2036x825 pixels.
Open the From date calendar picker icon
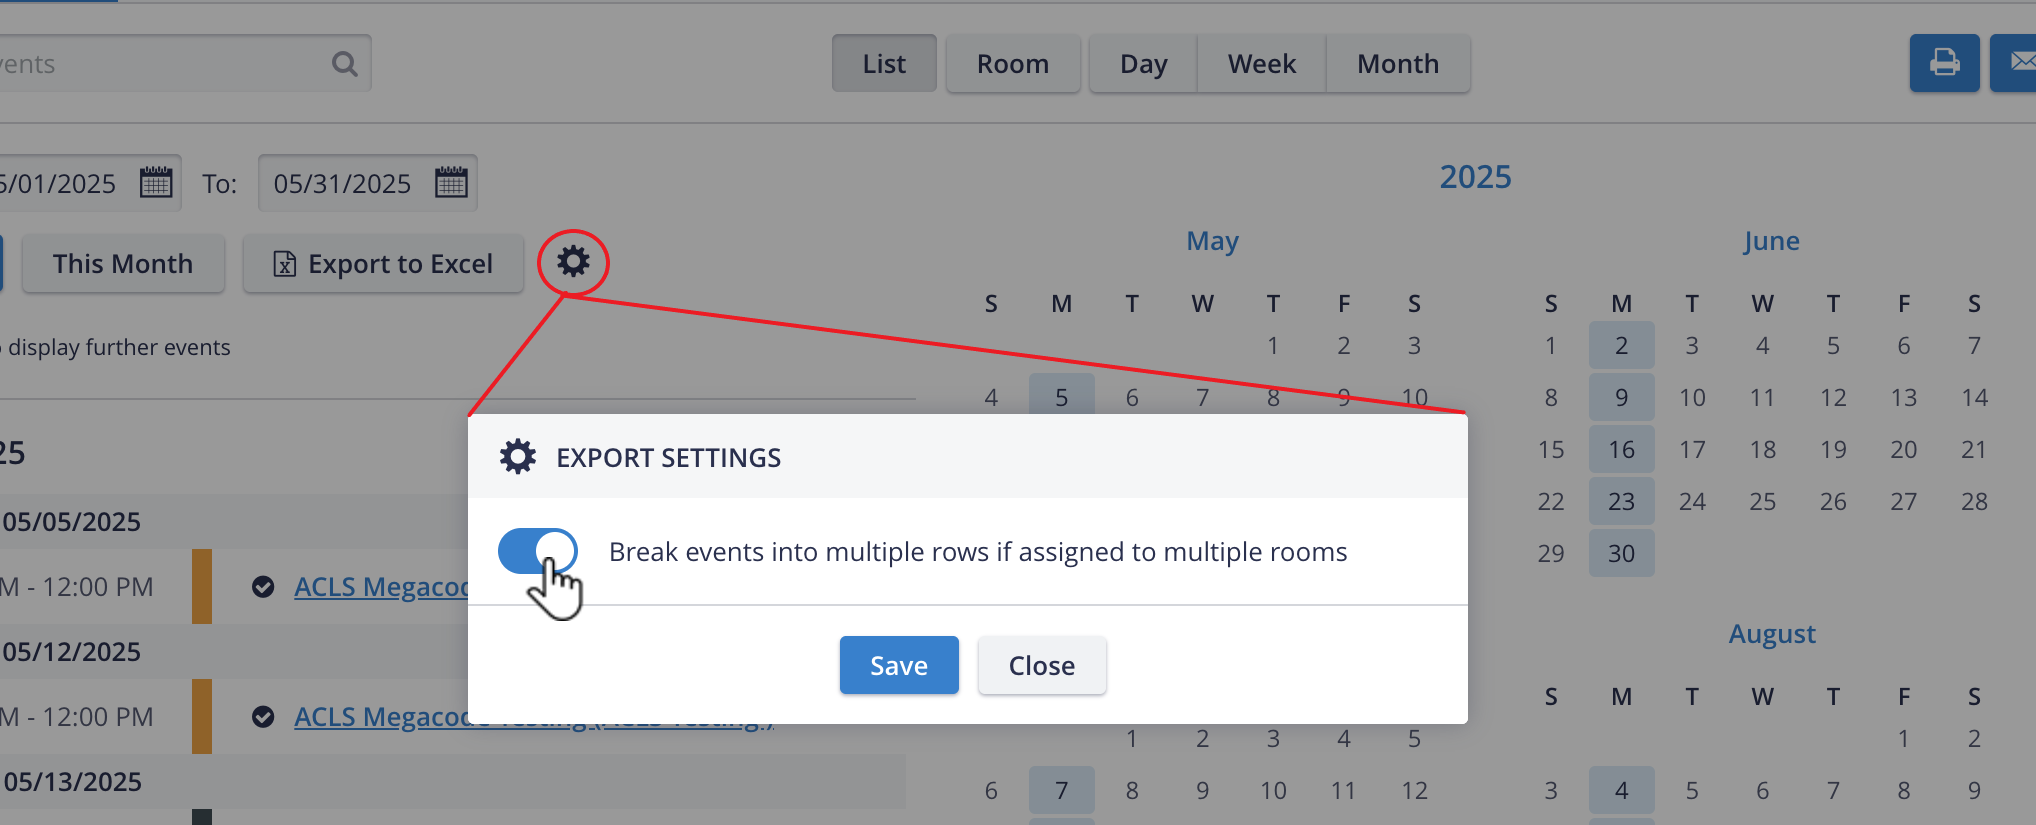[x=156, y=182]
